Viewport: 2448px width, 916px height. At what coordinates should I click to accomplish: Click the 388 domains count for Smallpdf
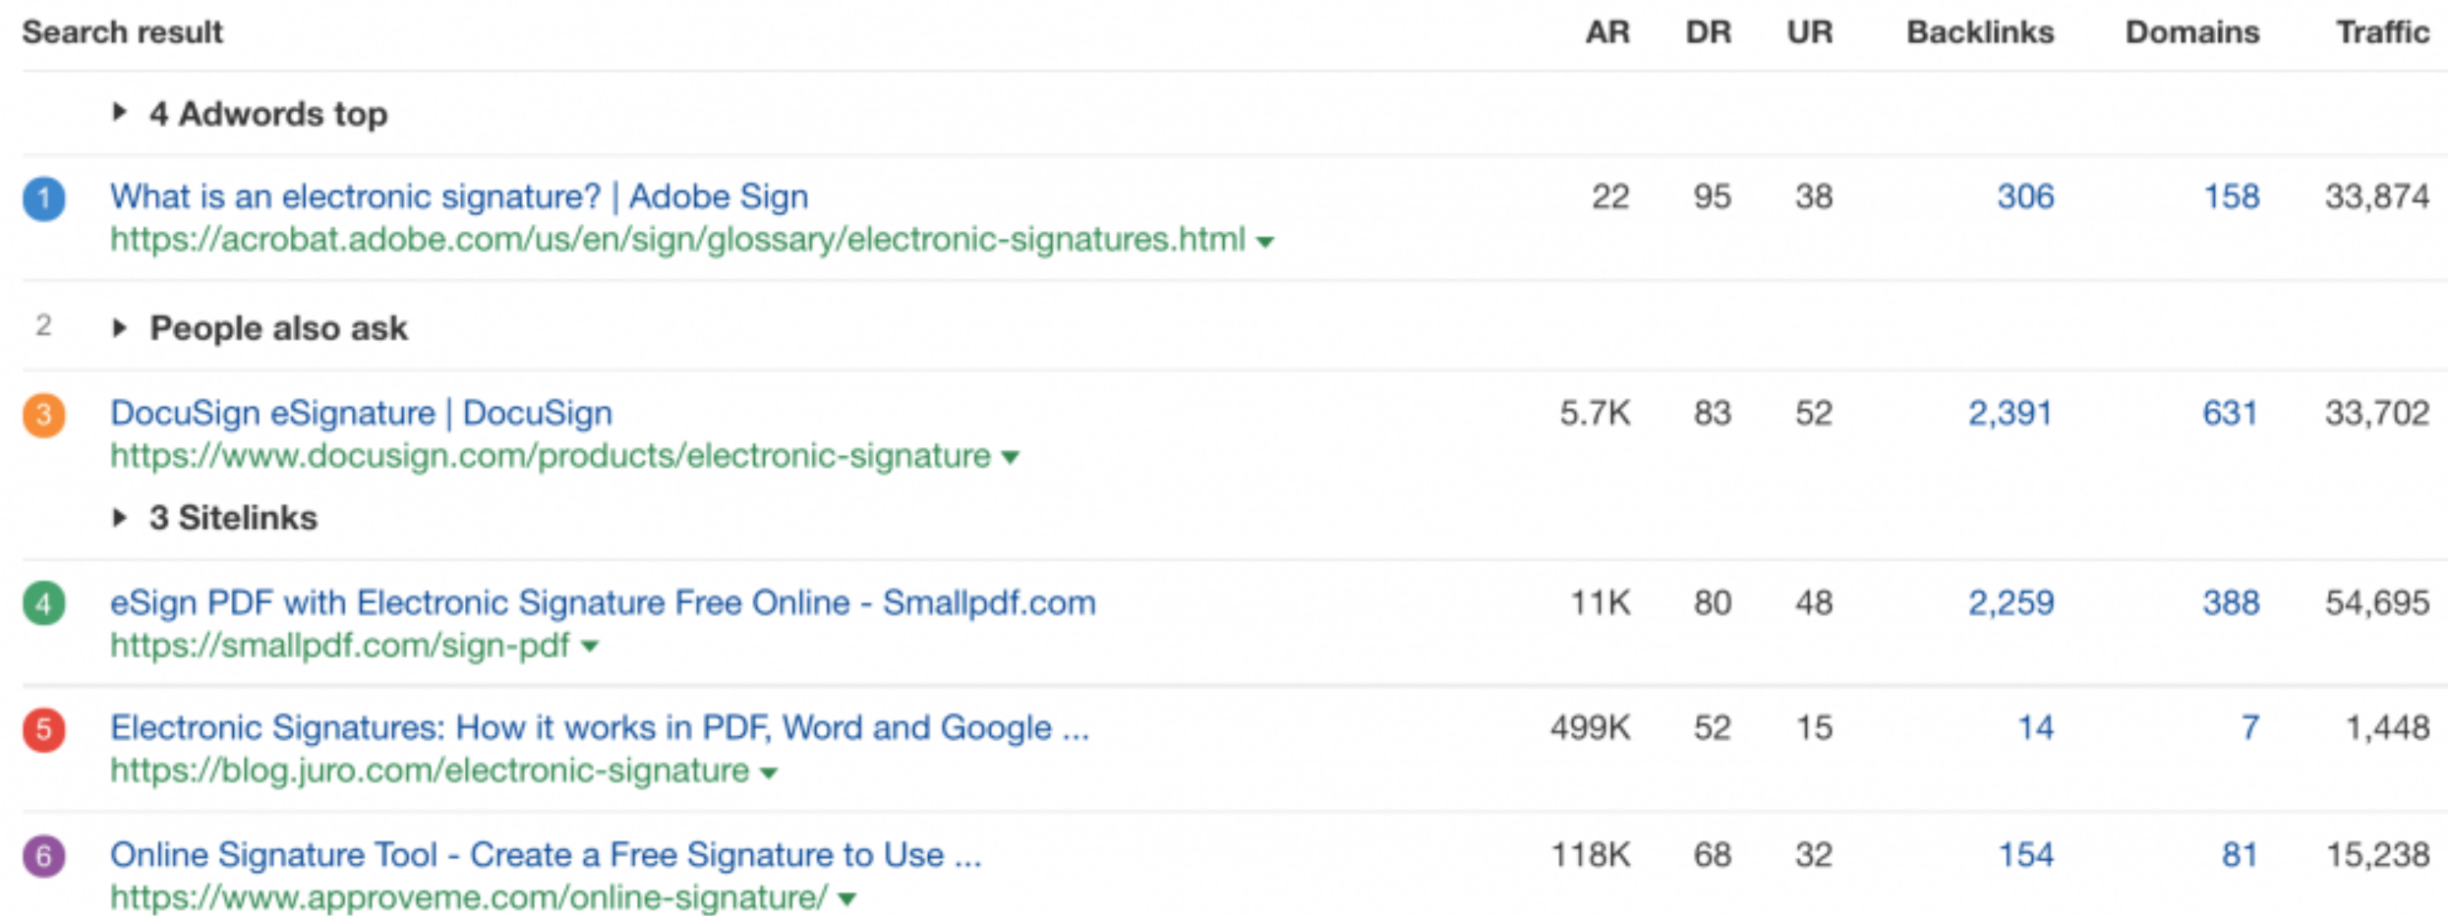2230,602
